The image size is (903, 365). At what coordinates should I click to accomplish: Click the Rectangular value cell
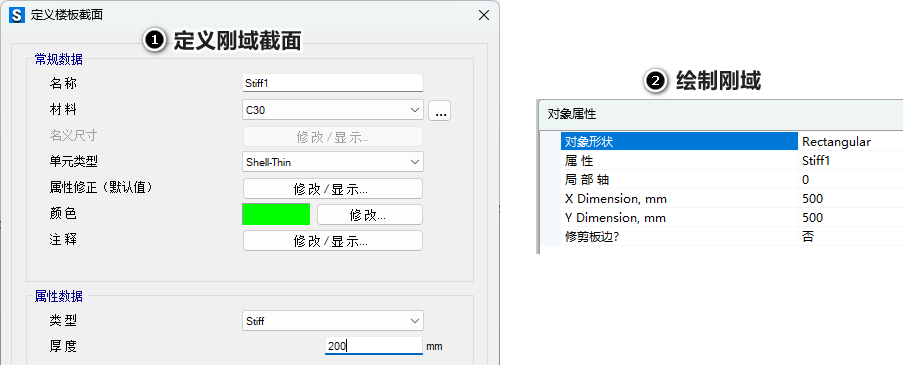pyautogui.click(x=851, y=142)
